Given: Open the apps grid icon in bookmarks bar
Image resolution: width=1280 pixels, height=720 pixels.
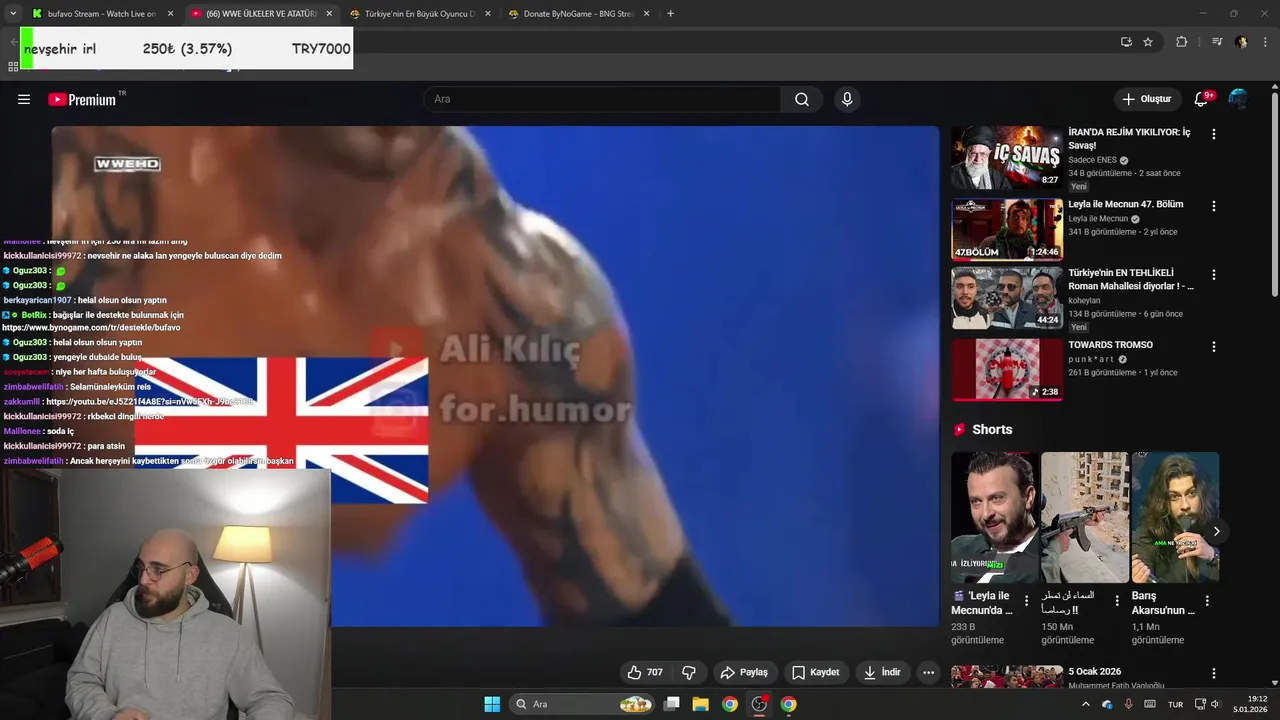Looking at the screenshot, I should (x=13, y=66).
